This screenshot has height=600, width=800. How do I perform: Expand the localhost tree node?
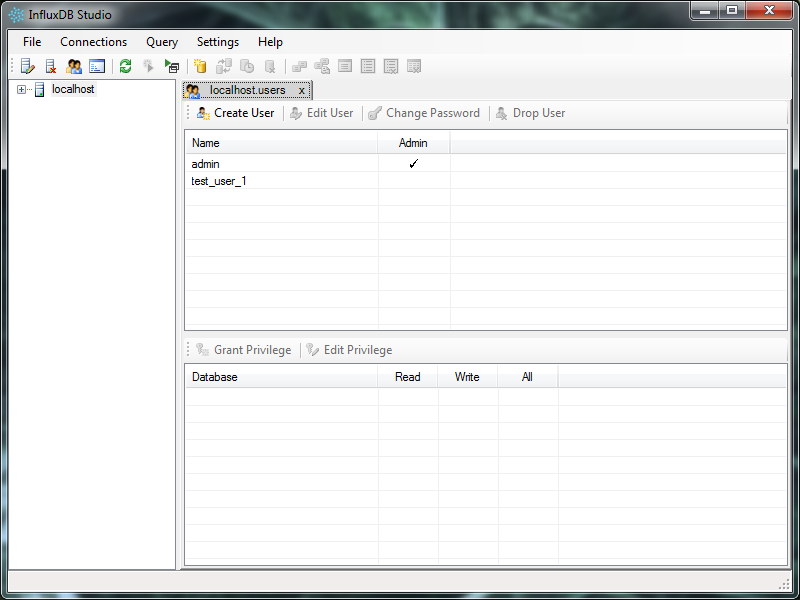(x=21, y=90)
